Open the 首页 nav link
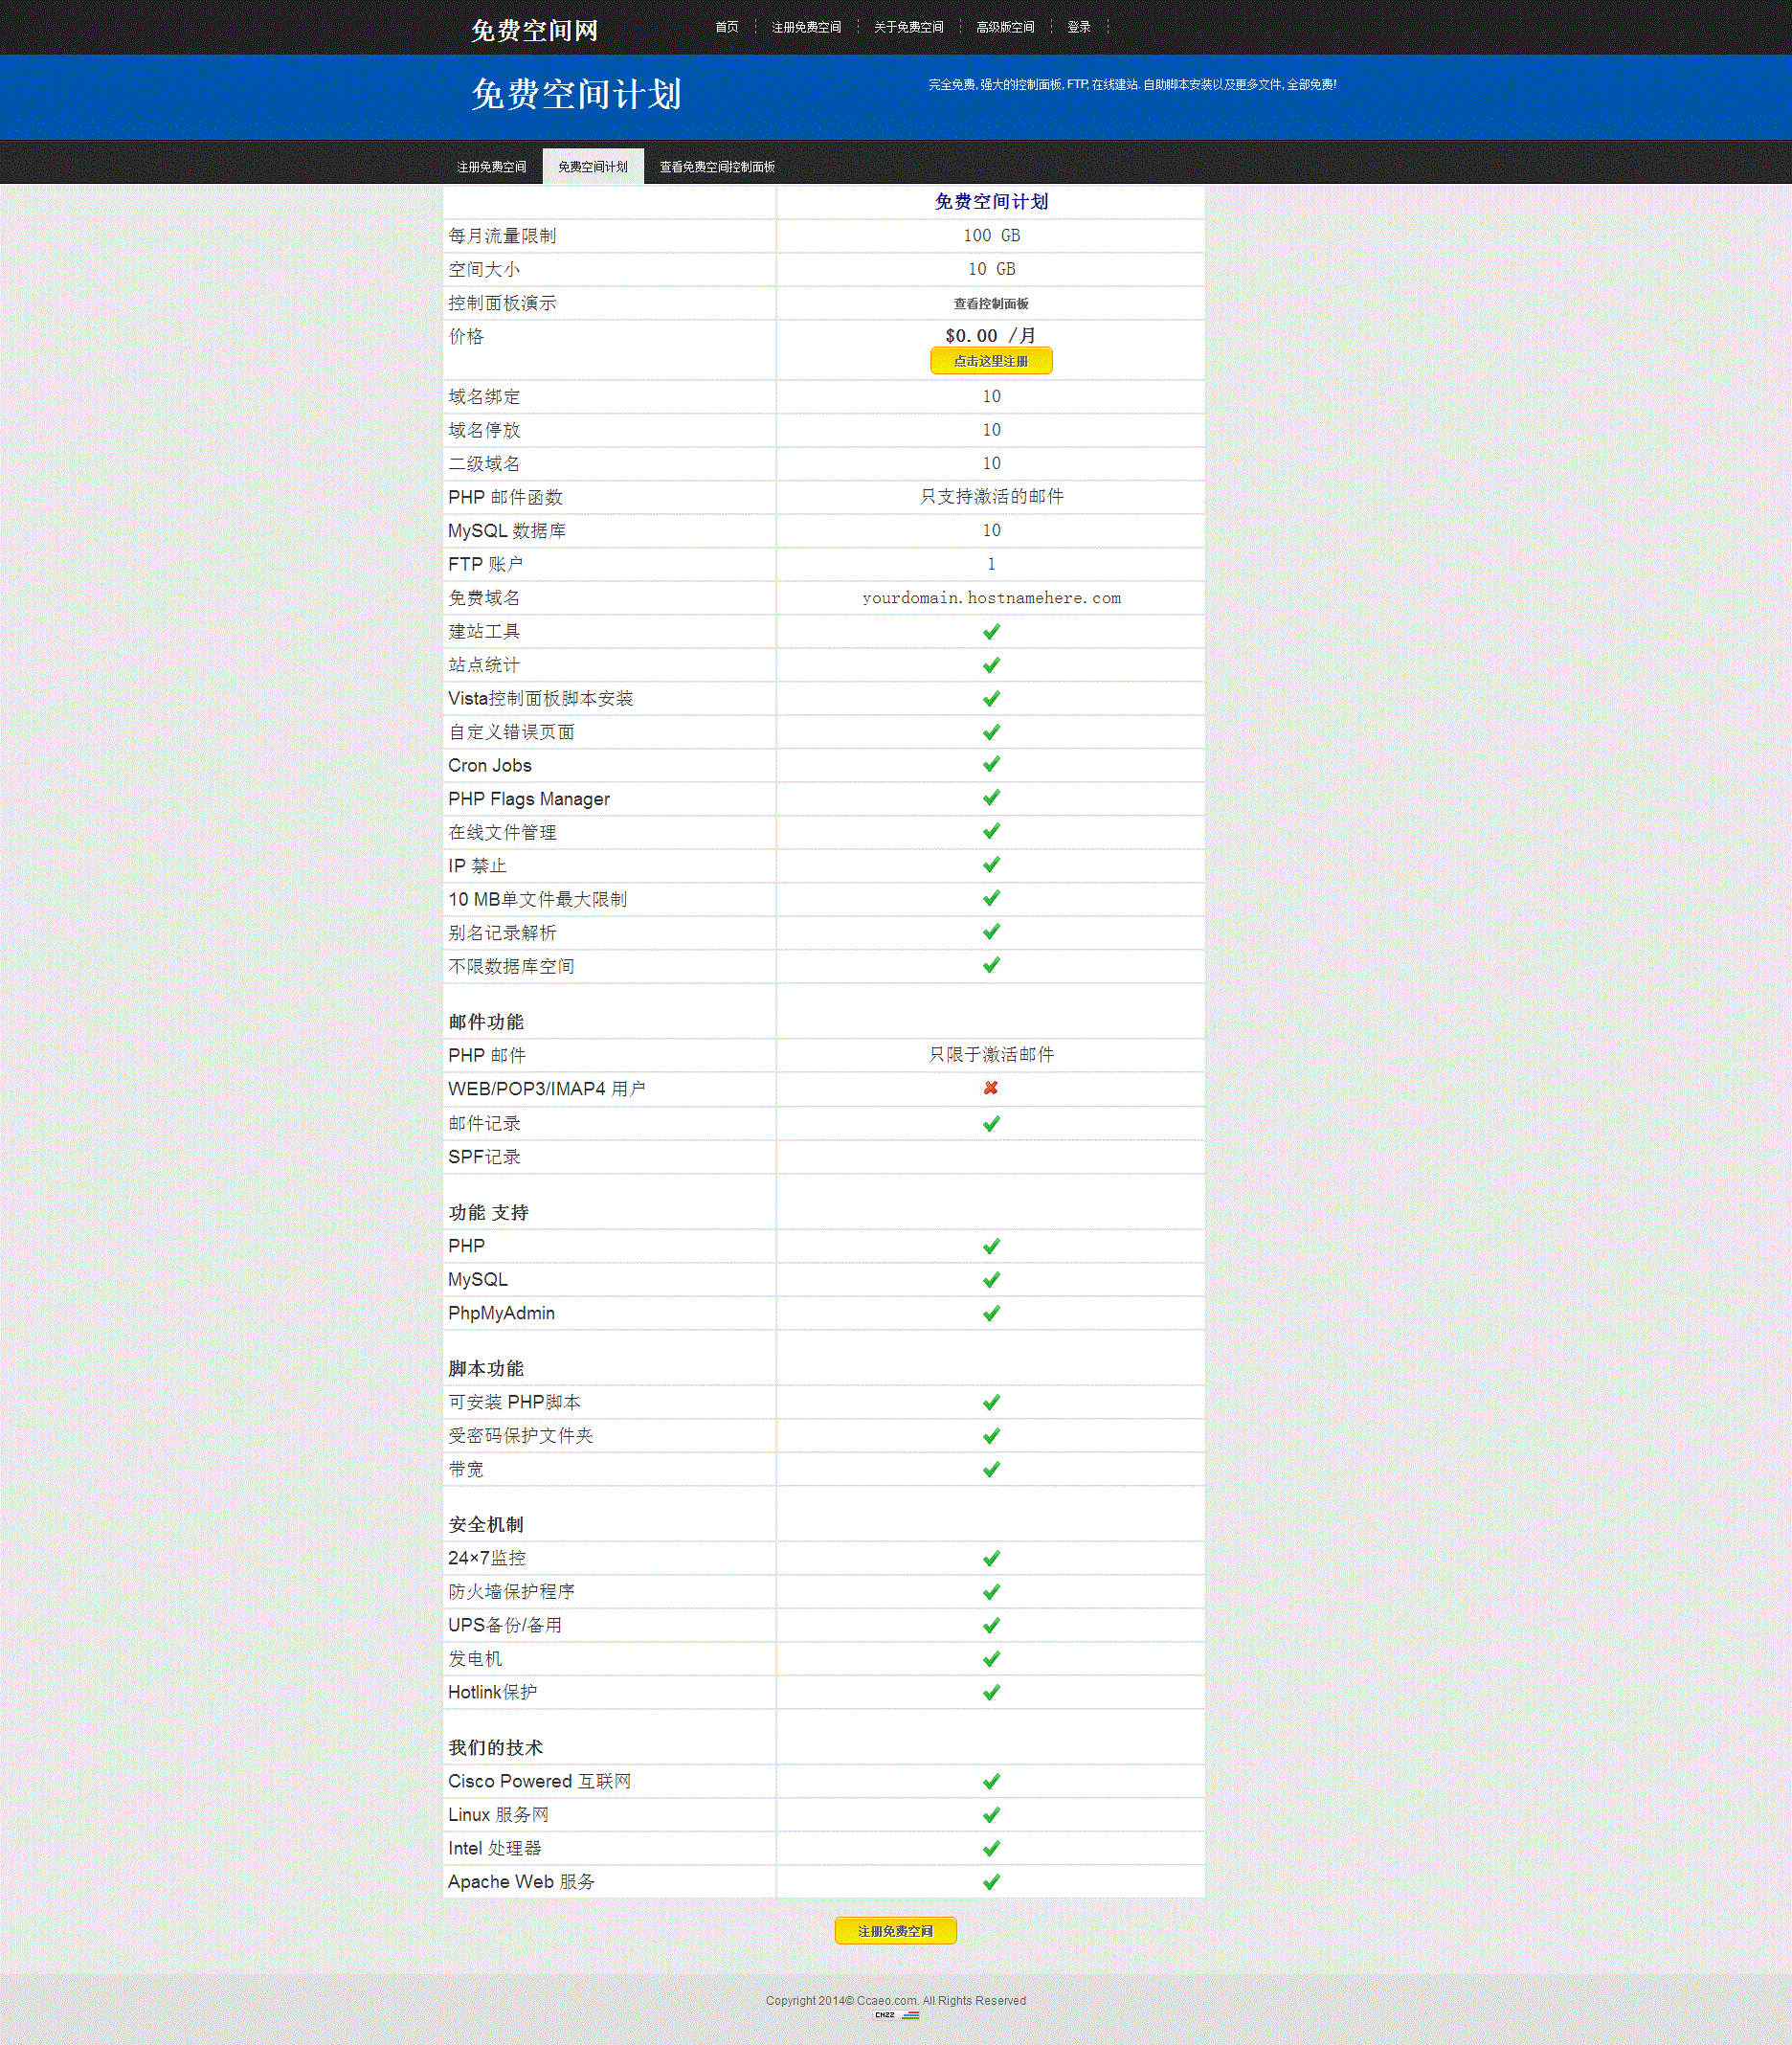The height and width of the screenshot is (2045, 1792). click(727, 27)
